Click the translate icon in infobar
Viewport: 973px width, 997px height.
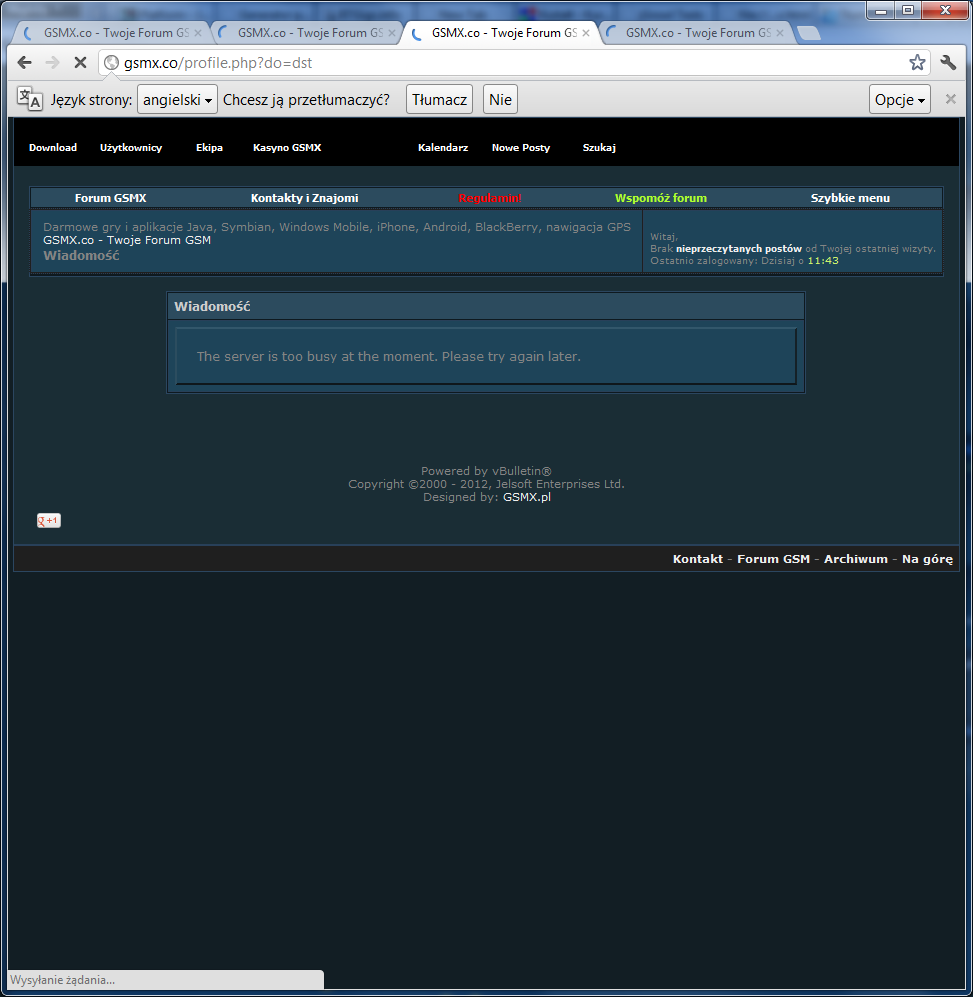pyautogui.click(x=30, y=99)
